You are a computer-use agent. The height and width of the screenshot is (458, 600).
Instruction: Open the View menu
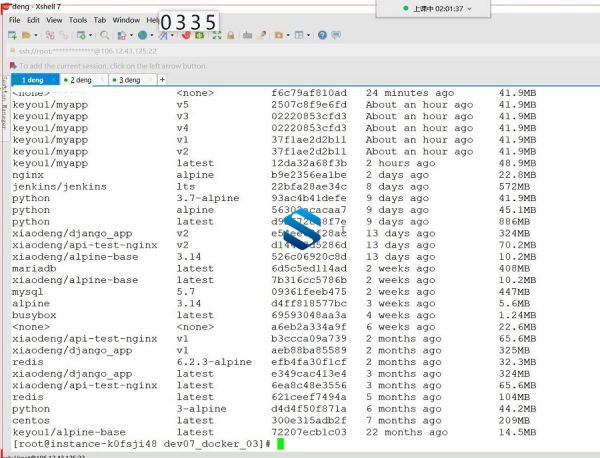54,20
